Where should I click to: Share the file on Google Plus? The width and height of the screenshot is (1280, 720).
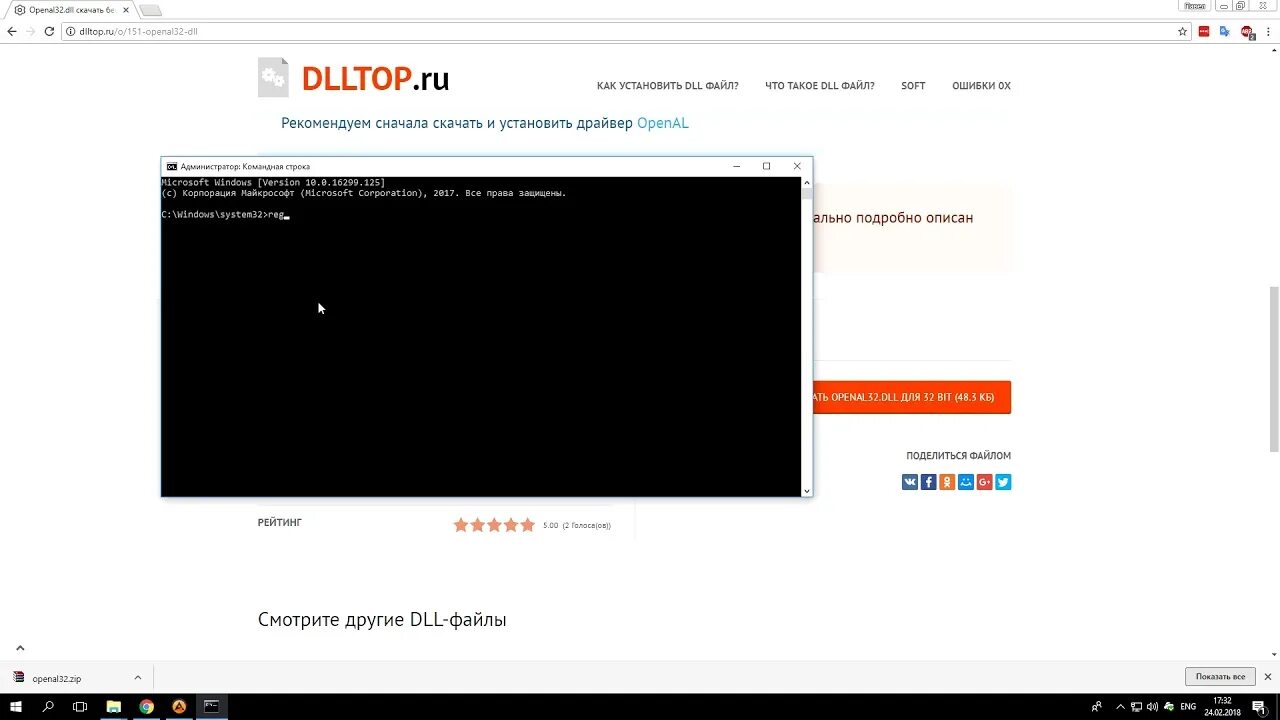pos(985,482)
